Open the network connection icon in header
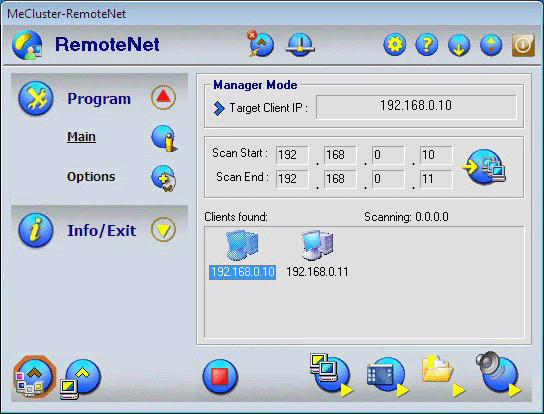This screenshot has width=544, height=414. pyautogui.click(x=300, y=45)
